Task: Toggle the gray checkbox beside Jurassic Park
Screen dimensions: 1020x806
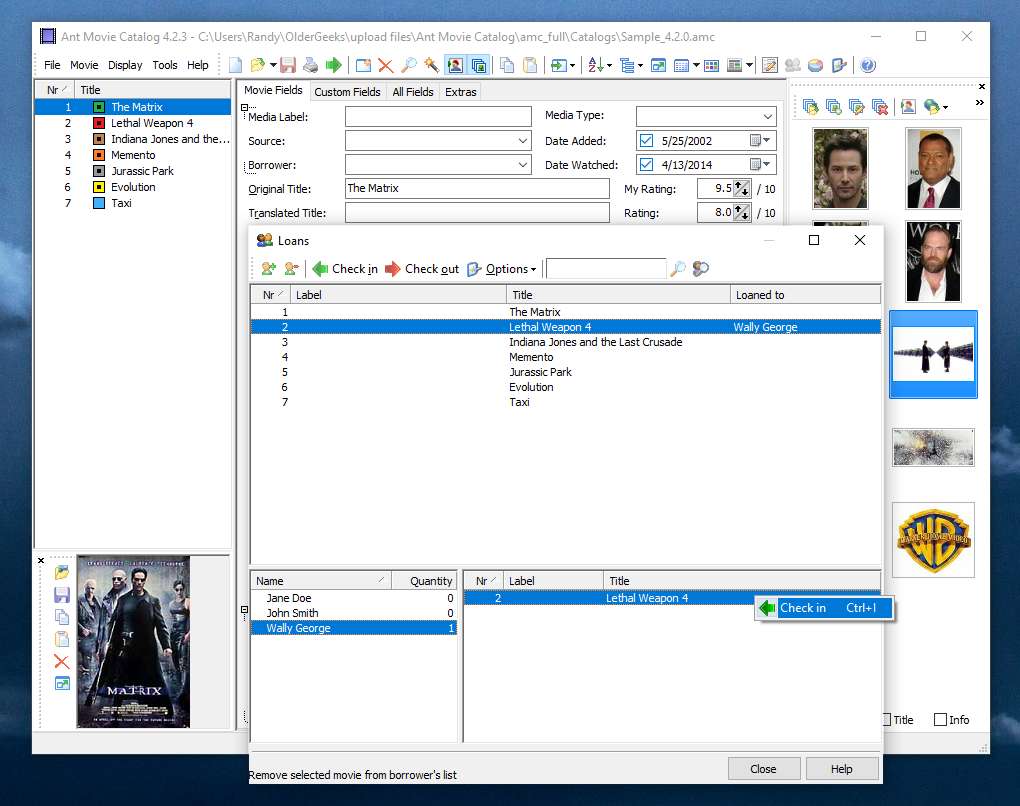Action: [99, 171]
